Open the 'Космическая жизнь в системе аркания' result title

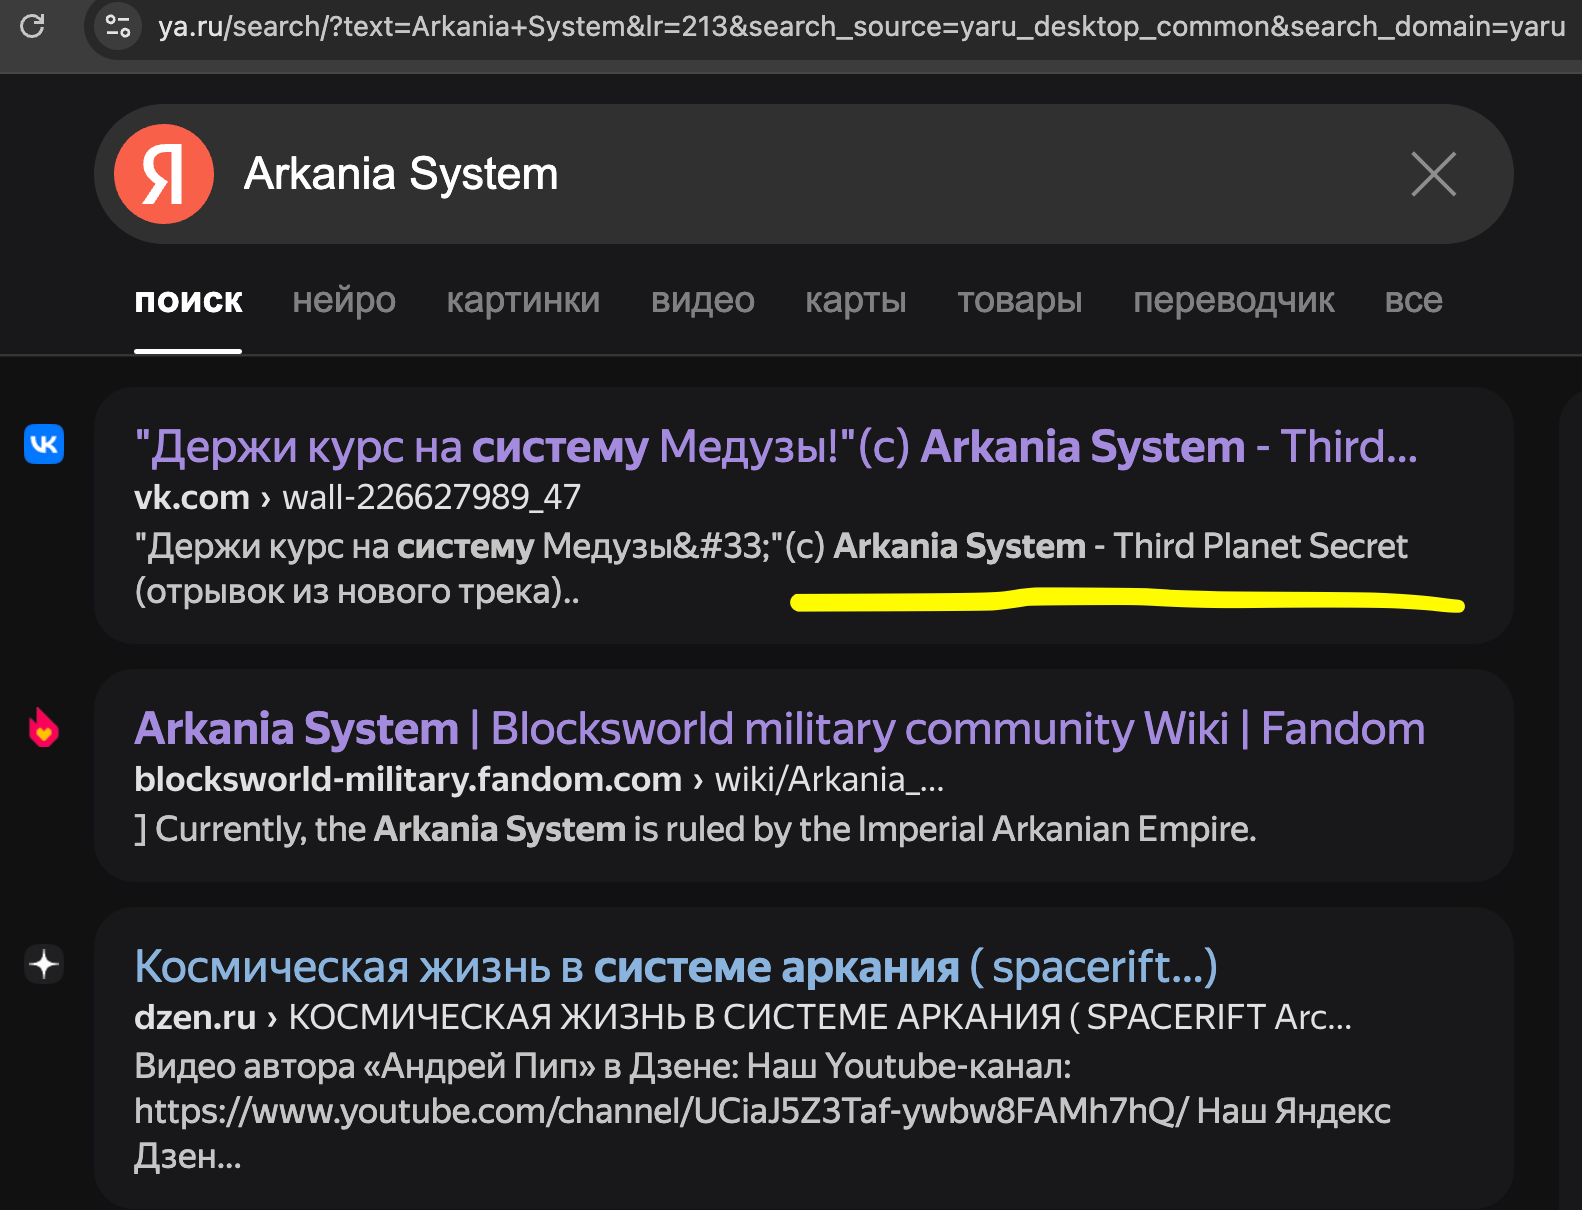676,967
